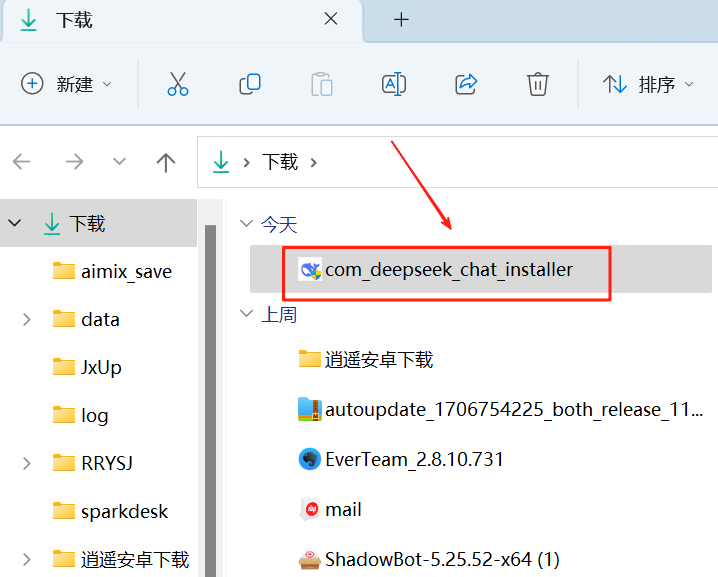
Task: Collapse the 上周 group
Action: click(x=246, y=313)
